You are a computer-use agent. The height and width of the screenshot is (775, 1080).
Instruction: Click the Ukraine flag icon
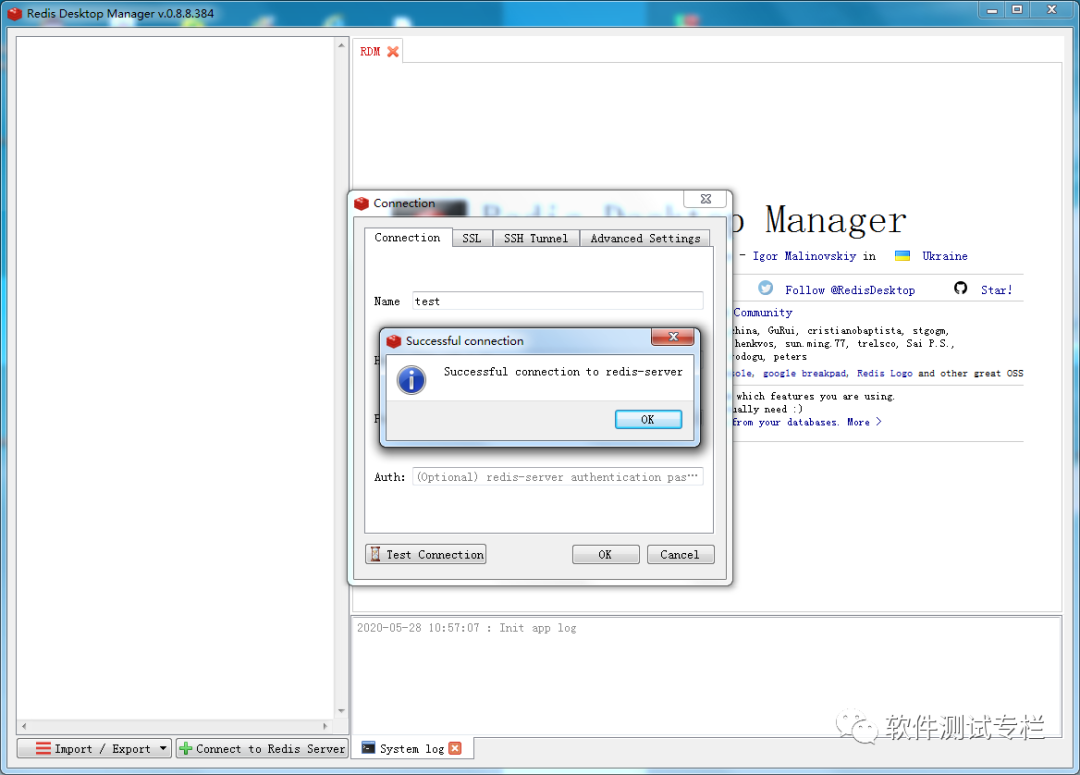pos(902,256)
